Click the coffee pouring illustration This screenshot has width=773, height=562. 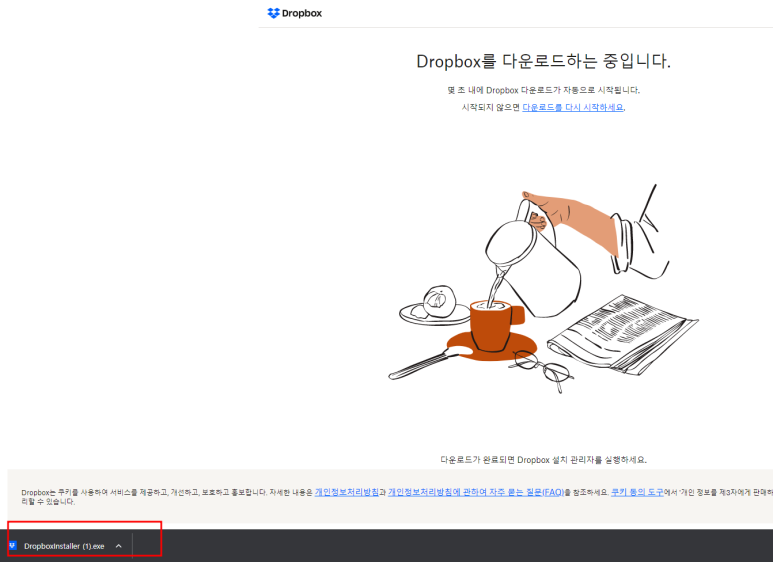(x=543, y=289)
